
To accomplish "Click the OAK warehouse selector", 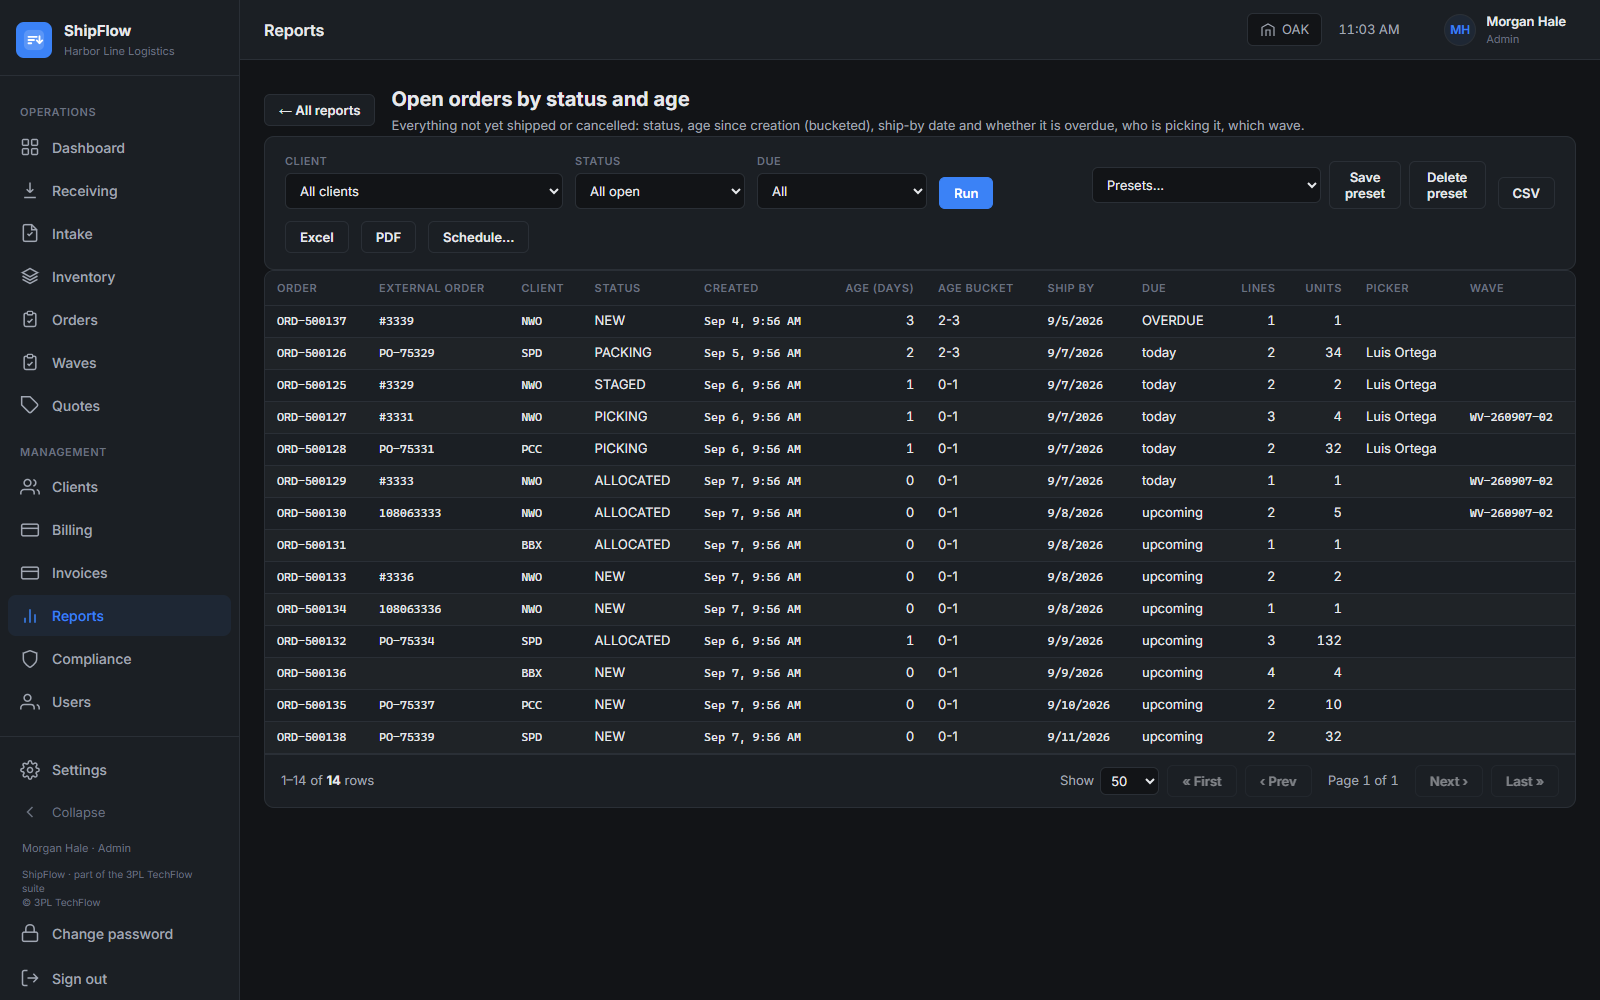I will 1284,30.
